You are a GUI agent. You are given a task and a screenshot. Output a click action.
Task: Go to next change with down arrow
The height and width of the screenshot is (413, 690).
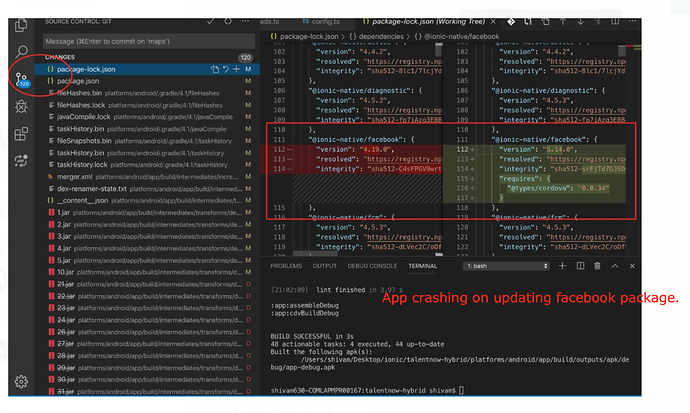pos(580,22)
